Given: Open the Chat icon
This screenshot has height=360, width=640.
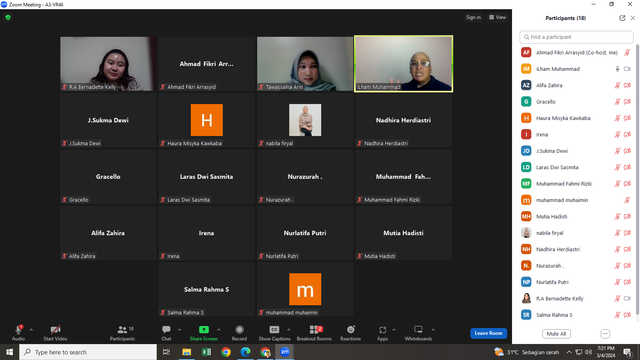Looking at the screenshot, I should [166, 329].
